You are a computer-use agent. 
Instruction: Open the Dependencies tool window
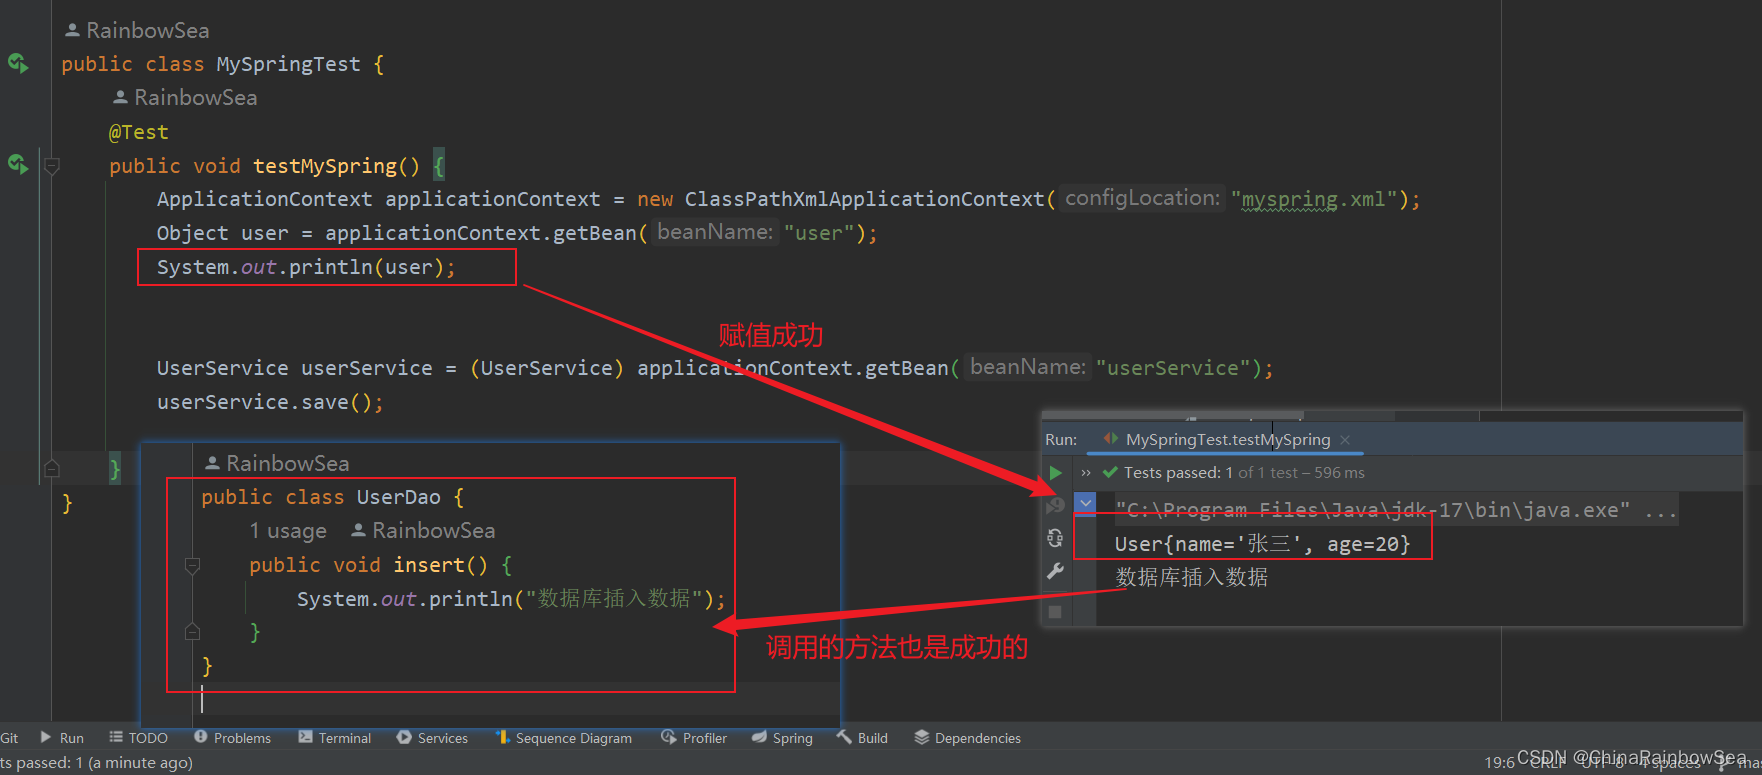967,738
